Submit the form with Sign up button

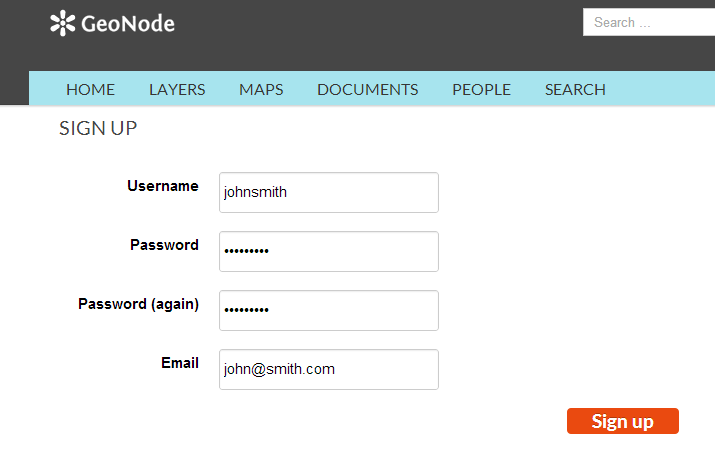tap(623, 421)
